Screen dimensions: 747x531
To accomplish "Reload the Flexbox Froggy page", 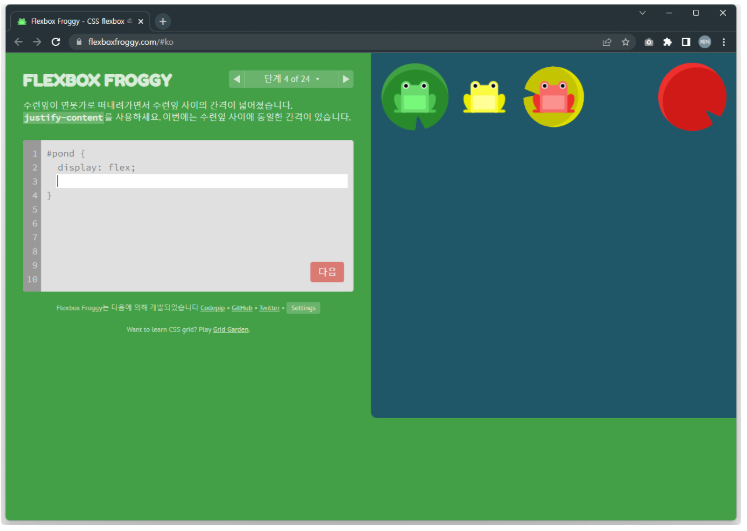I will [x=56, y=42].
